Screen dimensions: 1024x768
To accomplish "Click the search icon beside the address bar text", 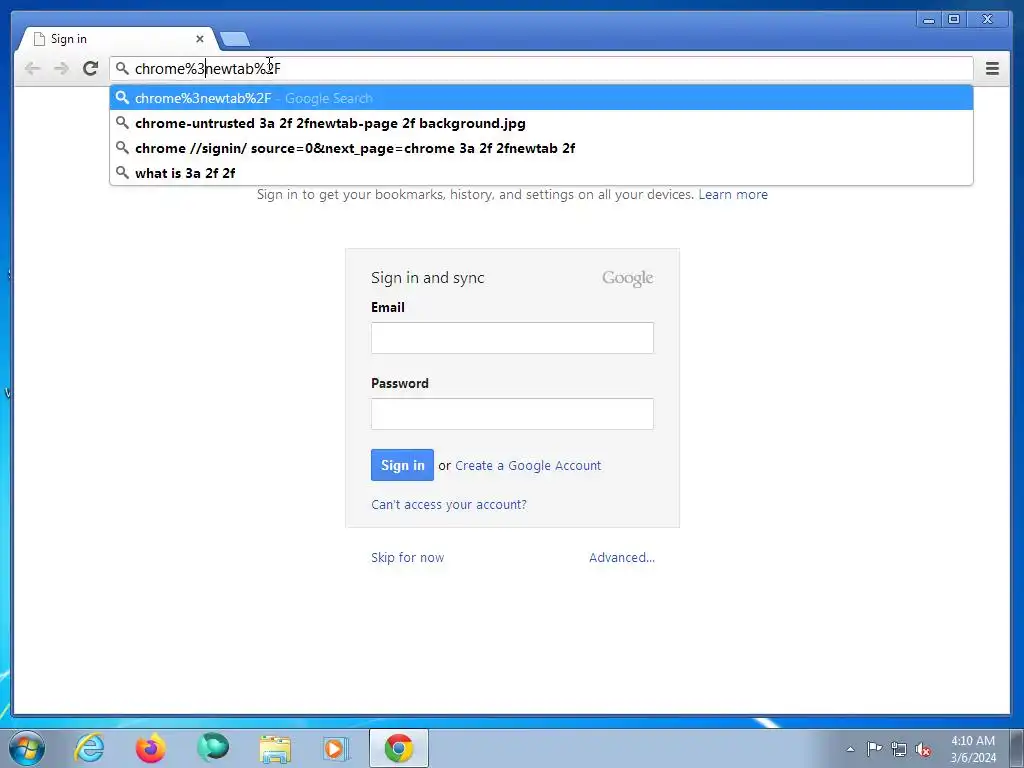I will [x=122, y=68].
